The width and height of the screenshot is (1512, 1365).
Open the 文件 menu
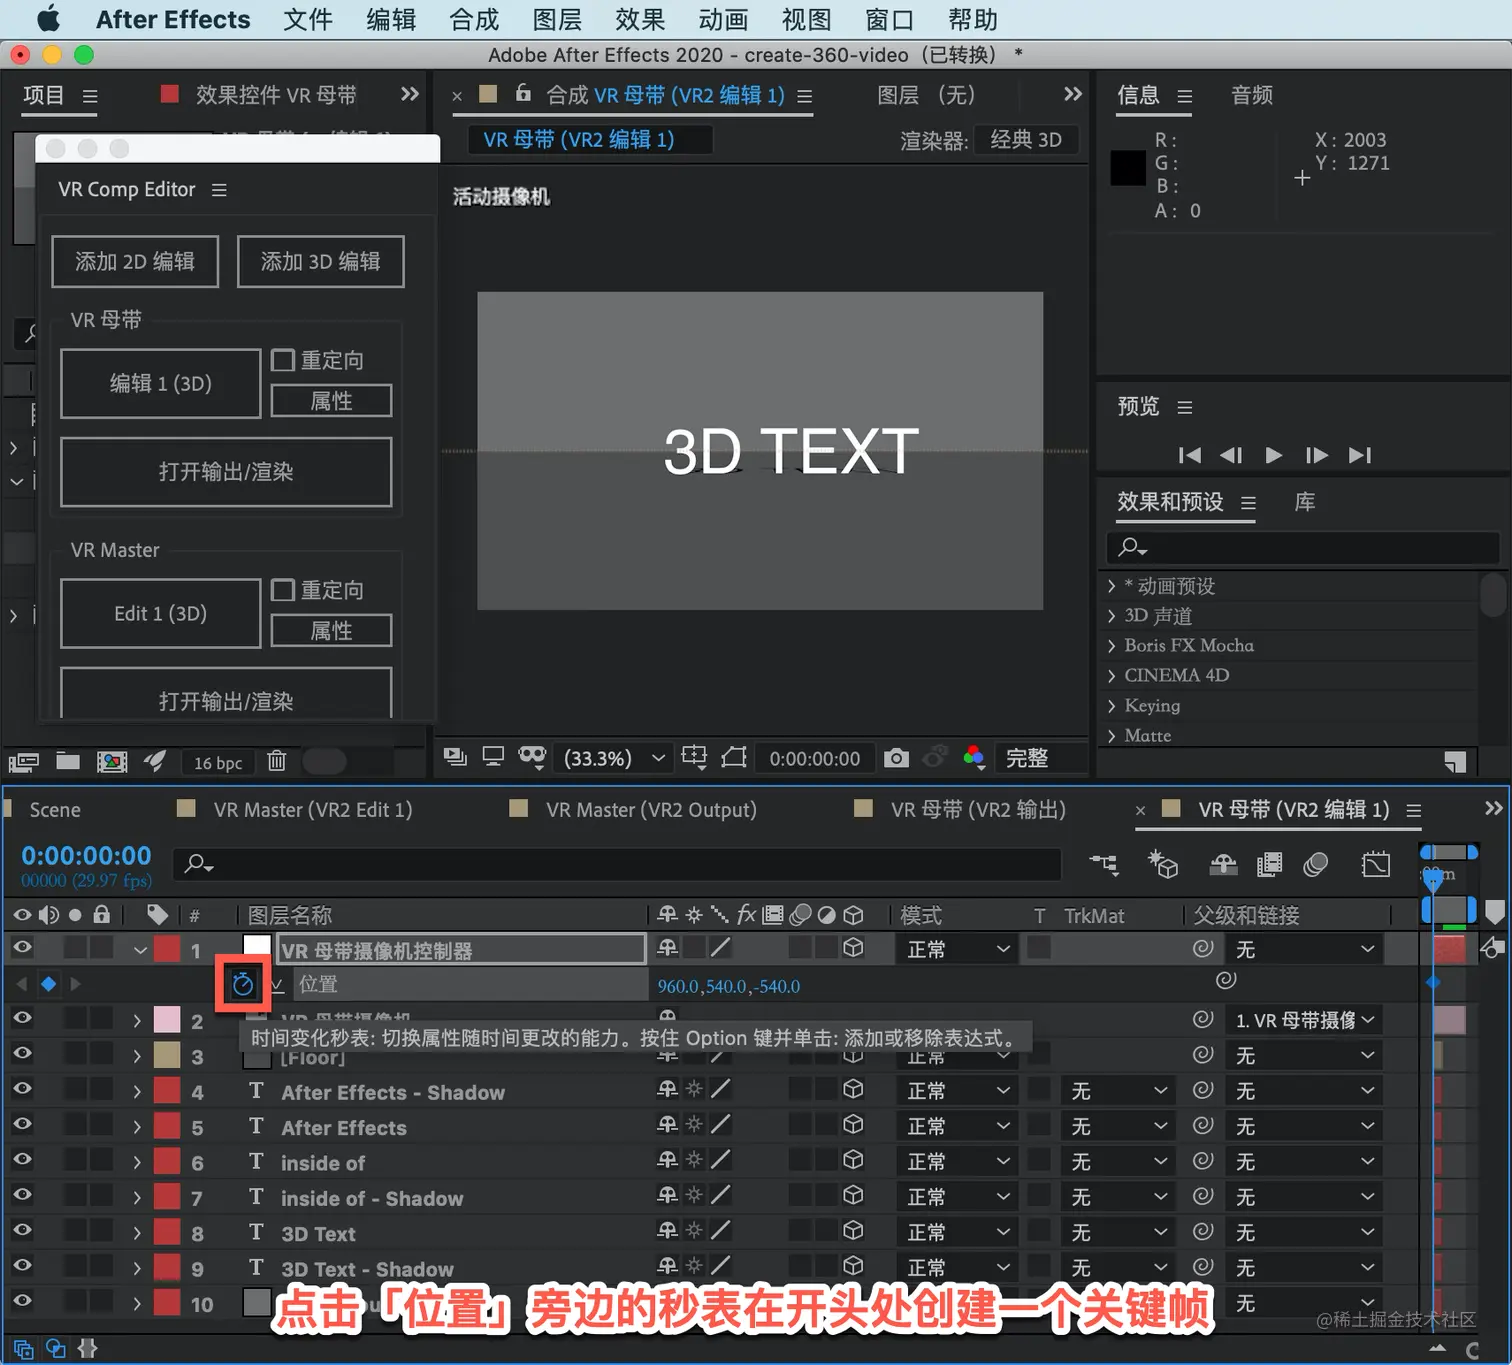(x=308, y=20)
